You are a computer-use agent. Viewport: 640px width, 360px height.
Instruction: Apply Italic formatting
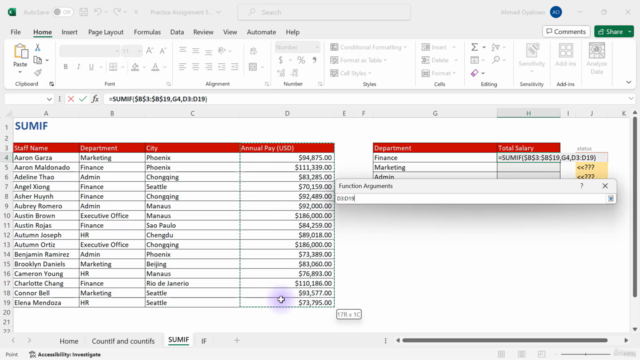pyautogui.click(x=78, y=67)
